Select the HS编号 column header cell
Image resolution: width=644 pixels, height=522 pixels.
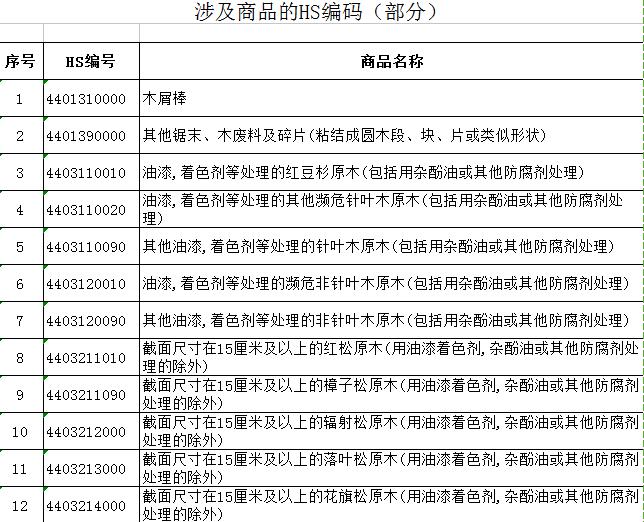(x=90, y=62)
